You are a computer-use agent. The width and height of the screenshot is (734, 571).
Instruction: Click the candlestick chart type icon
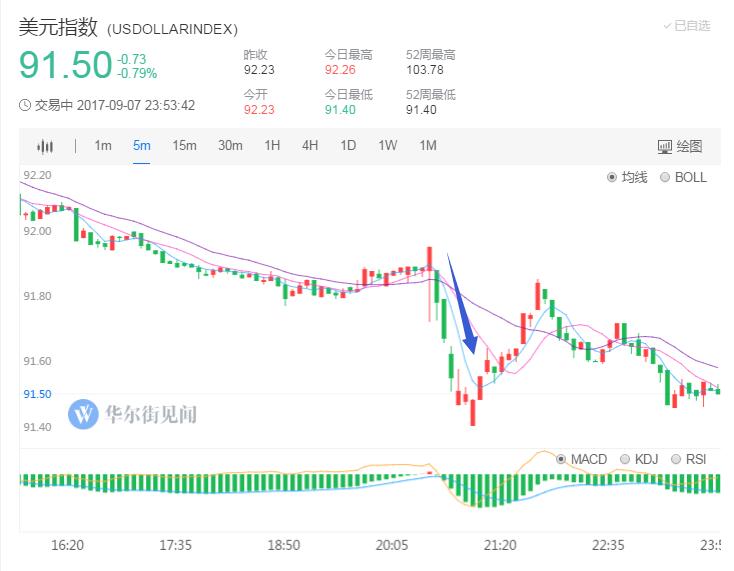tap(44, 146)
